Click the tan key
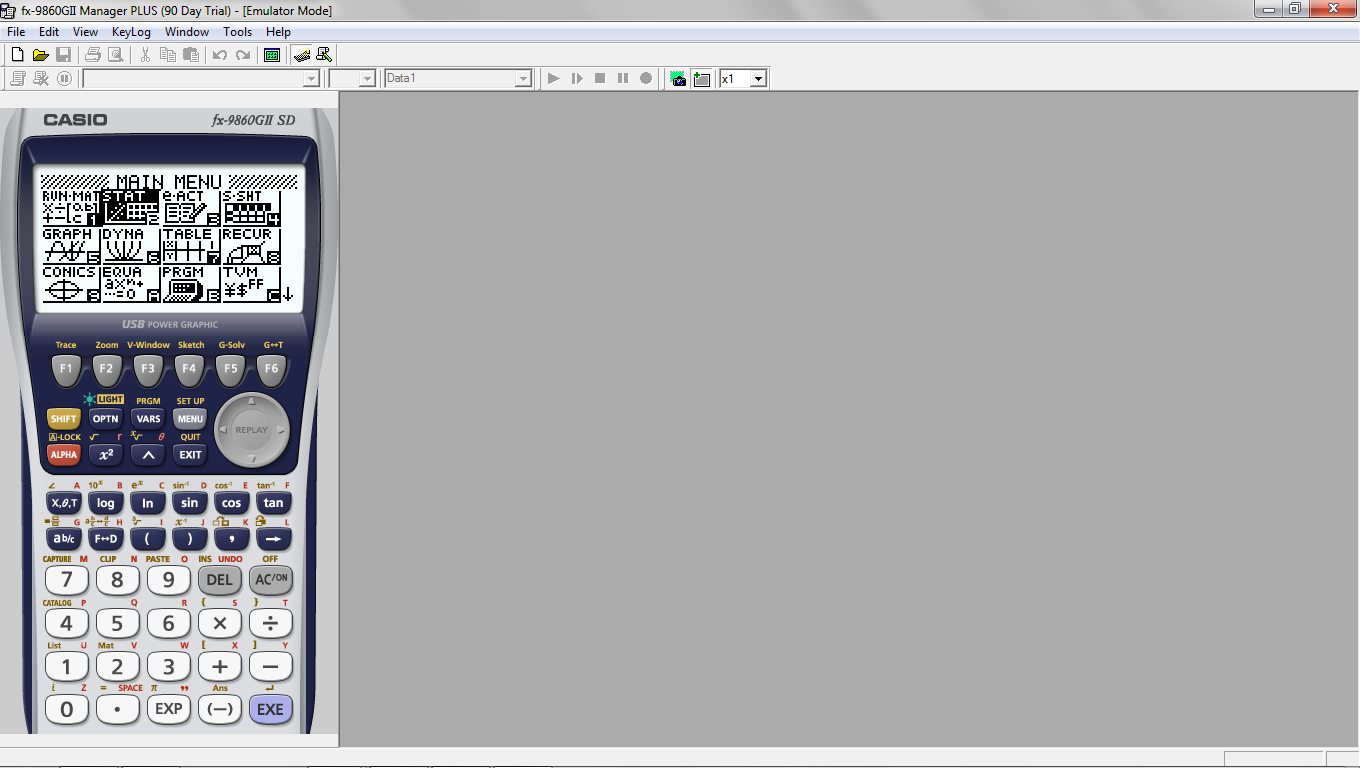 pos(273,503)
